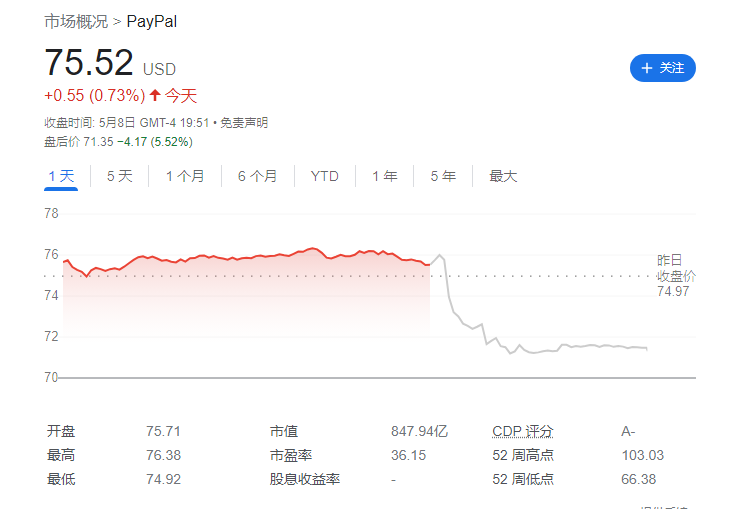This screenshot has height=509, width=744.
Task: Click the plus icon in 关注 button
Action: 646,68
